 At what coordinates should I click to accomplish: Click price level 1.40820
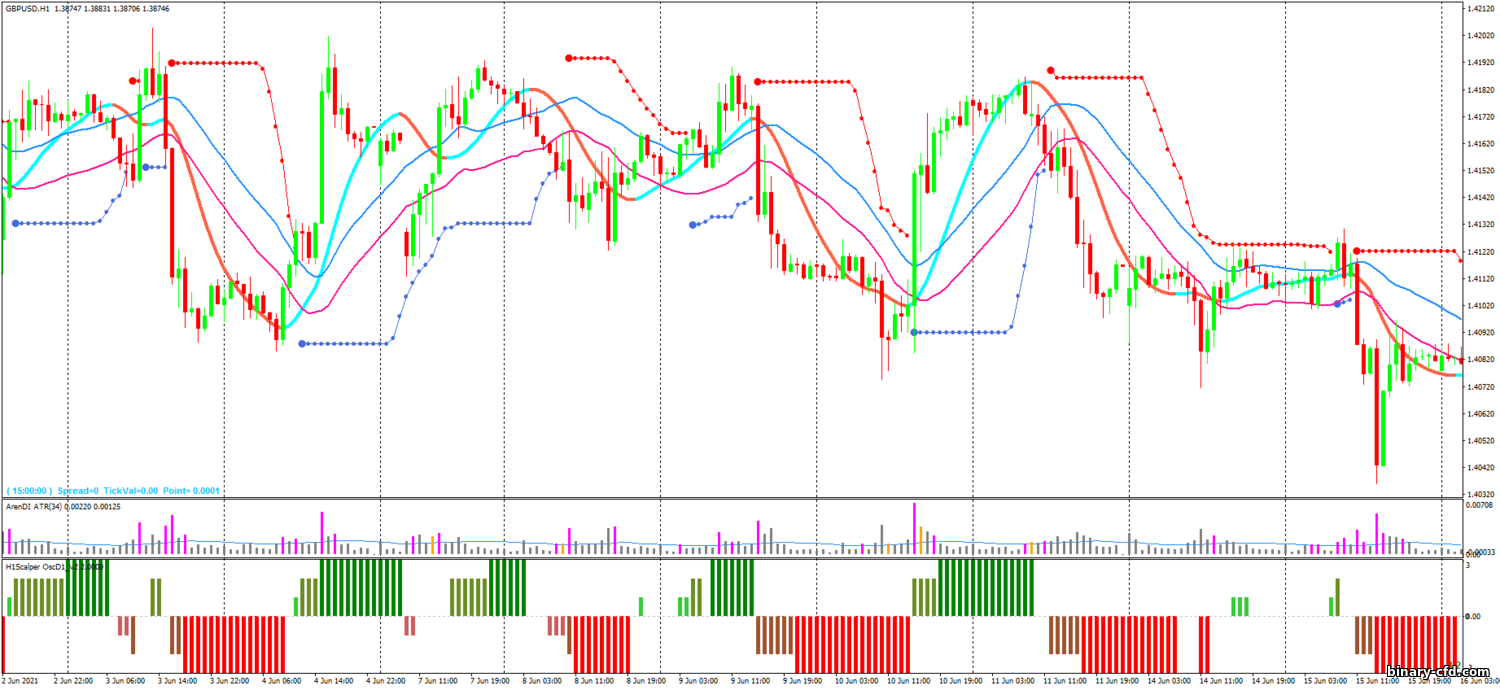(1480, 359)
